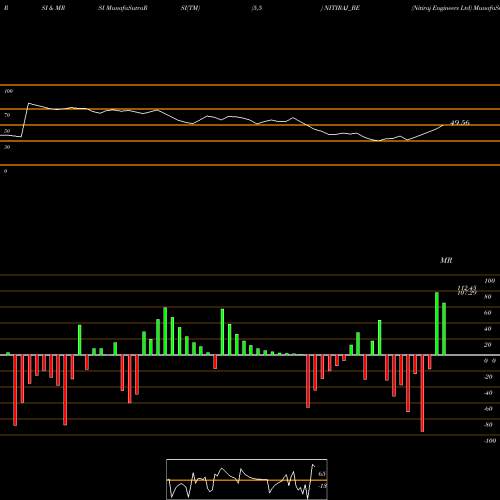Click the end of the RSI line near 49.56
Screen dimensions: 500x500
pos(443,125)
